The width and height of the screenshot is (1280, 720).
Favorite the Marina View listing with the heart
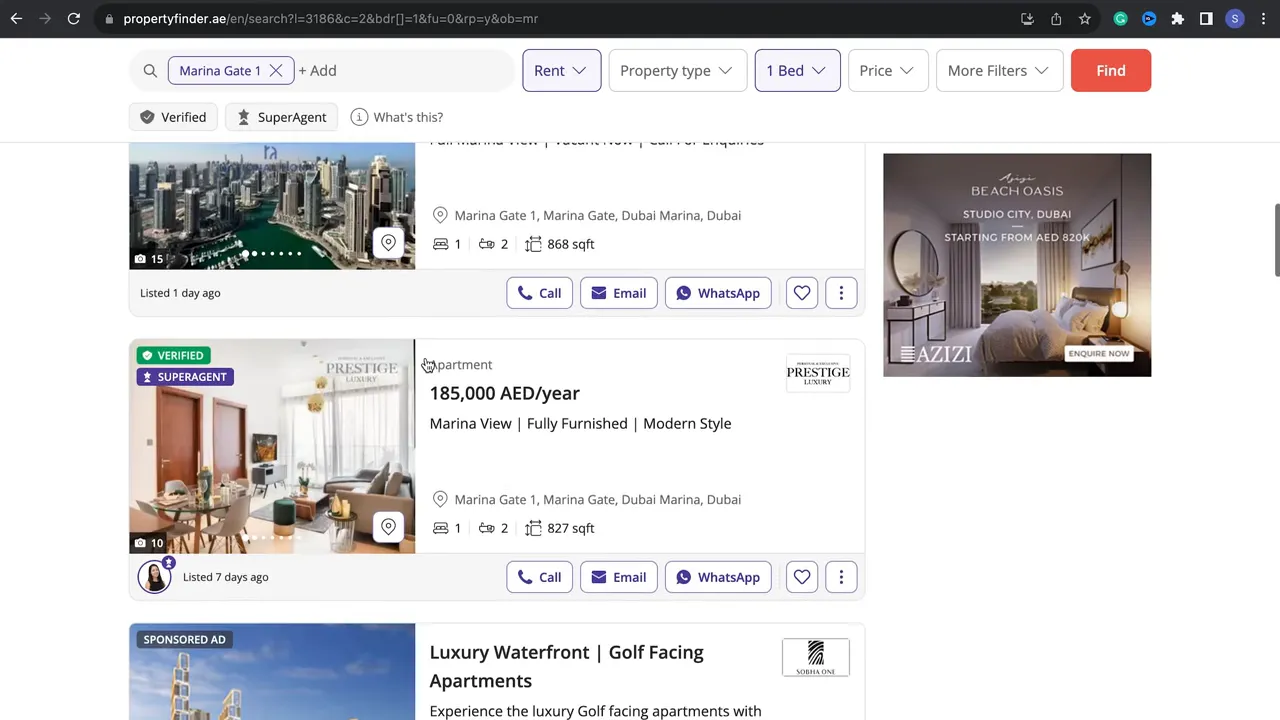pyautogui.click(x=801, y=577)
